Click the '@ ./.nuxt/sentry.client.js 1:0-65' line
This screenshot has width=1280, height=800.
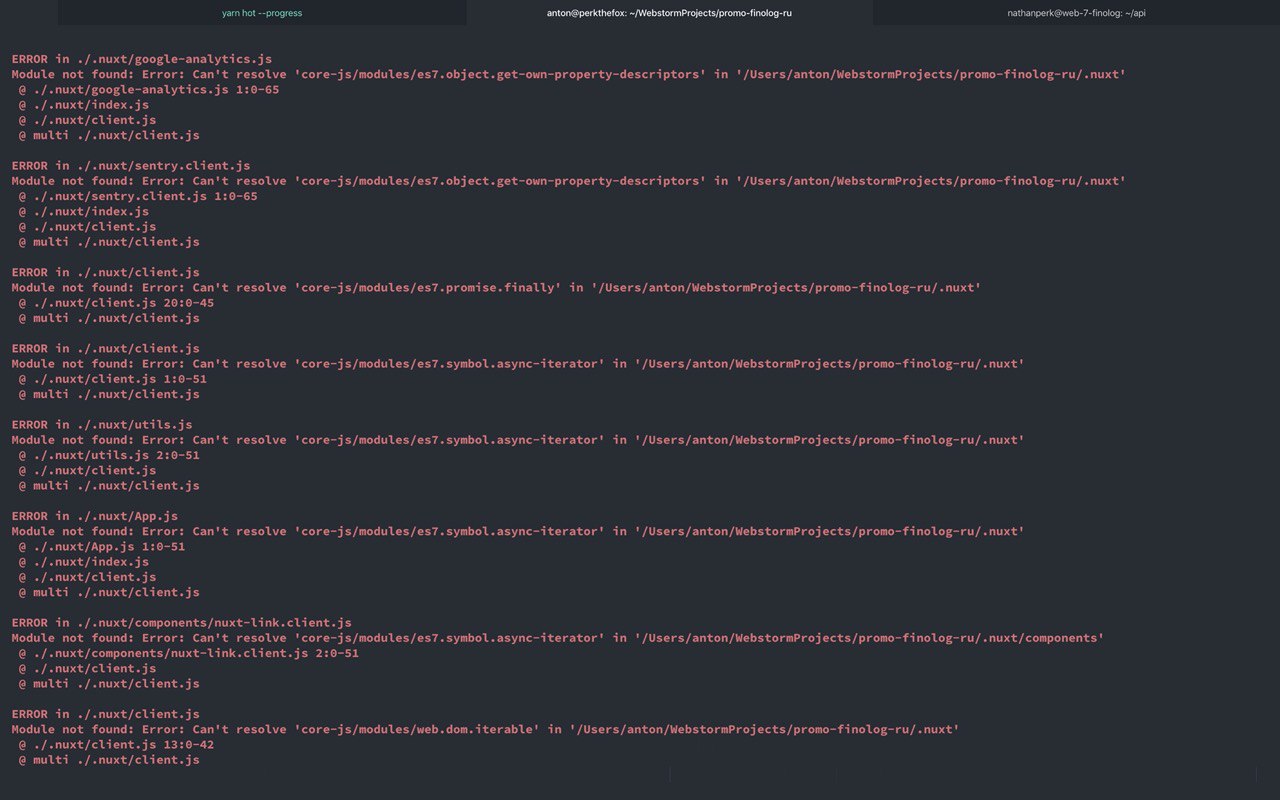[138, 196]
